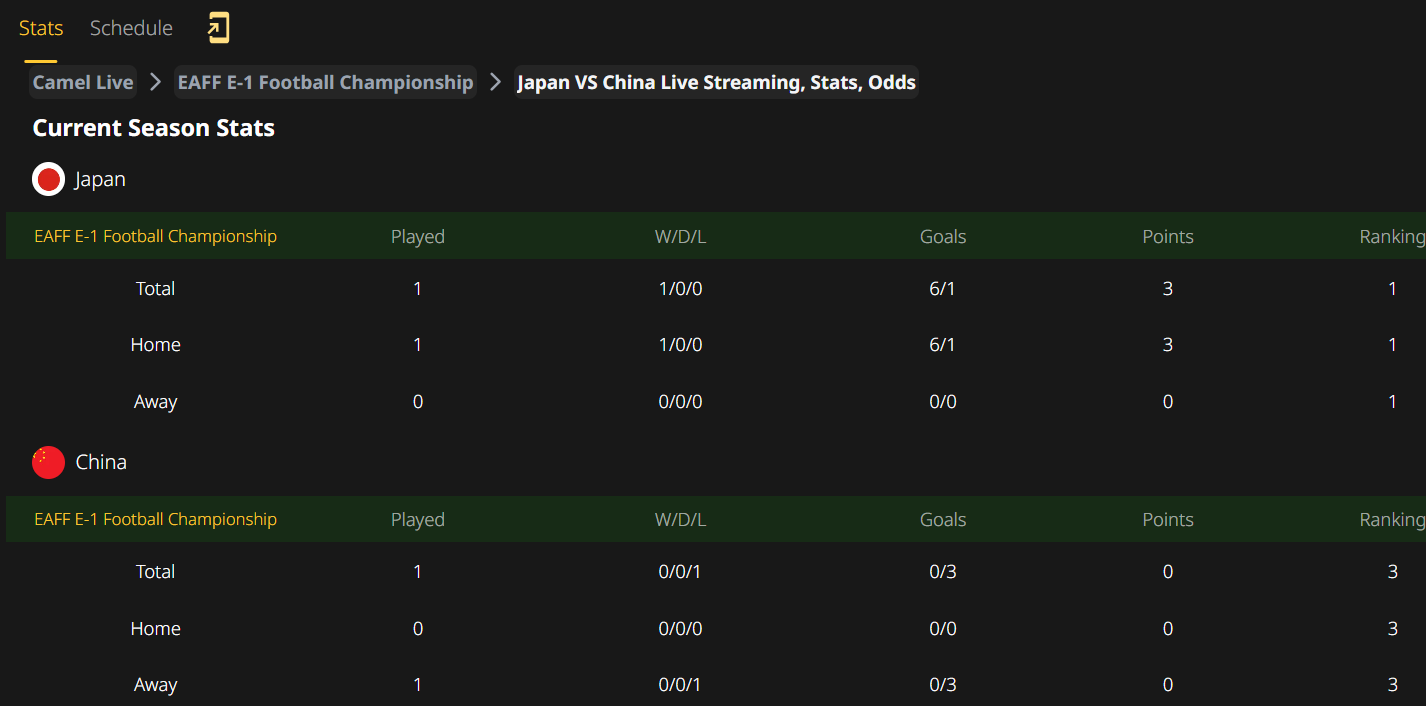Click the chevron after Camel Live breadcrumb
The height and width of the screenshot is (706, 1426).
click(x=155, y=82)
